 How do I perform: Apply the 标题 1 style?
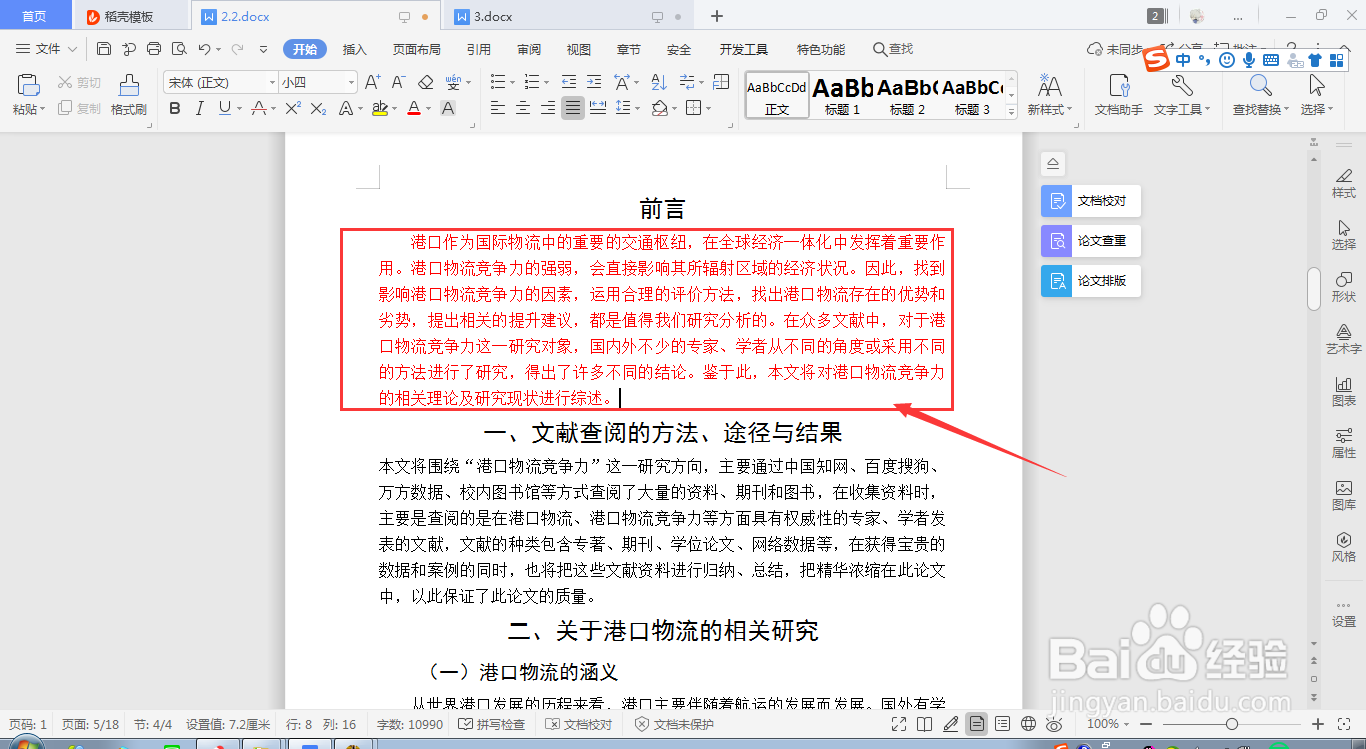pyautogui.click(x=843, y=96)
